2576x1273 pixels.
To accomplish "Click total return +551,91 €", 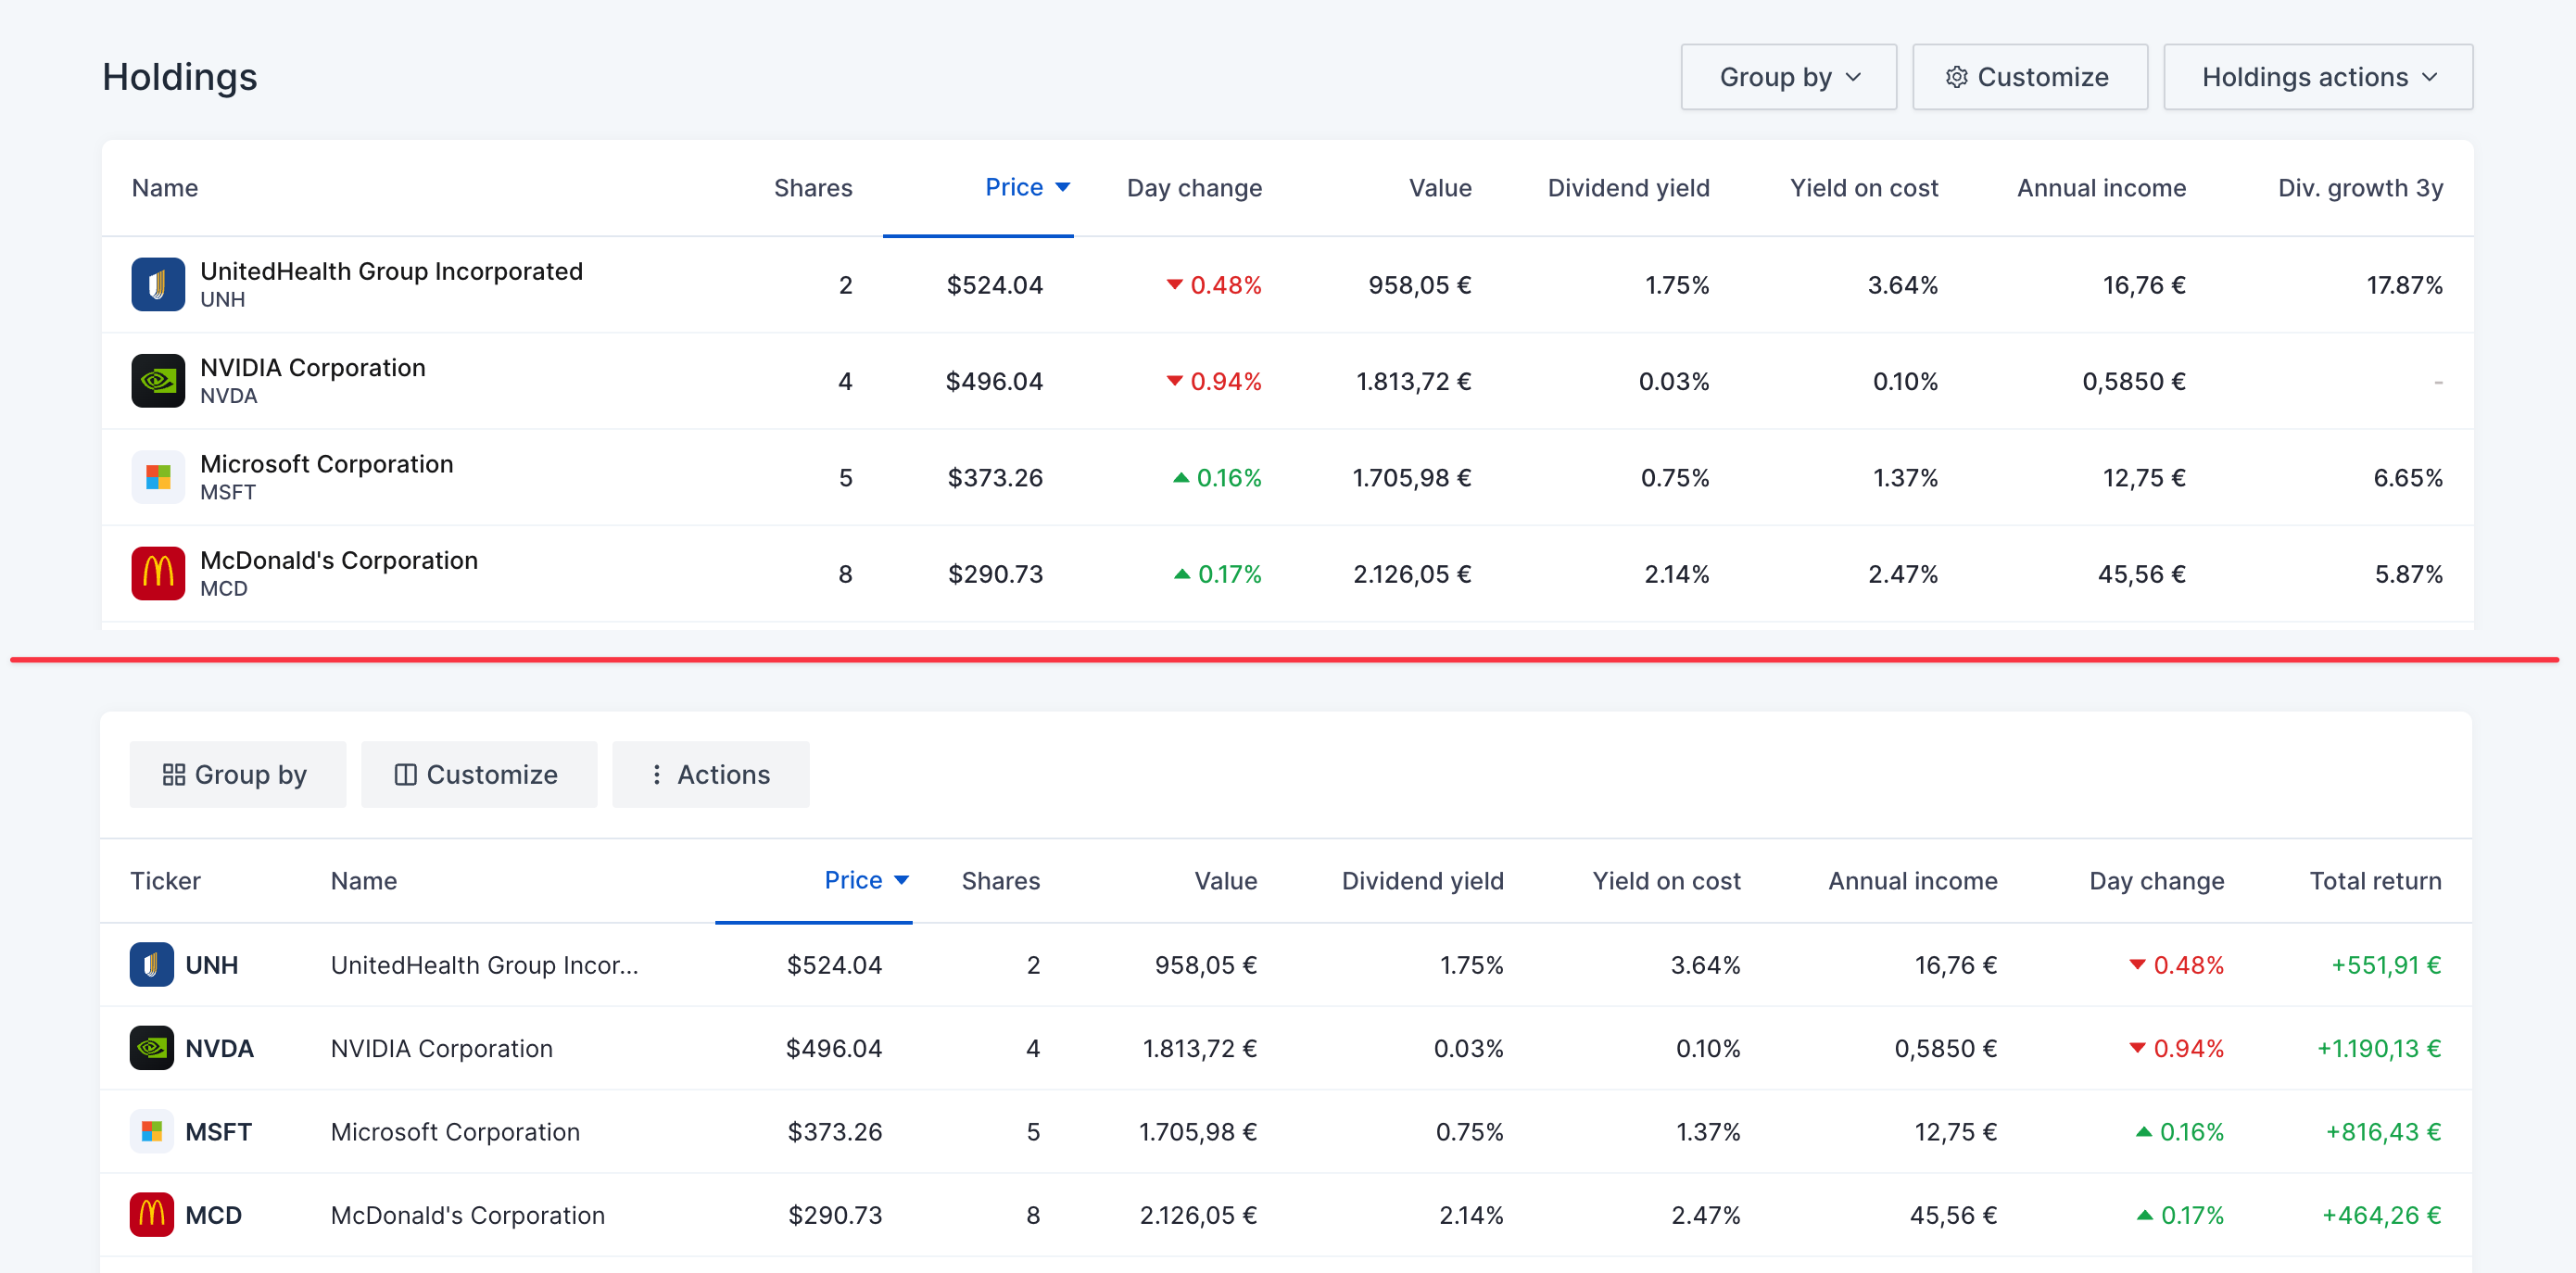I will click(2386, 965).
